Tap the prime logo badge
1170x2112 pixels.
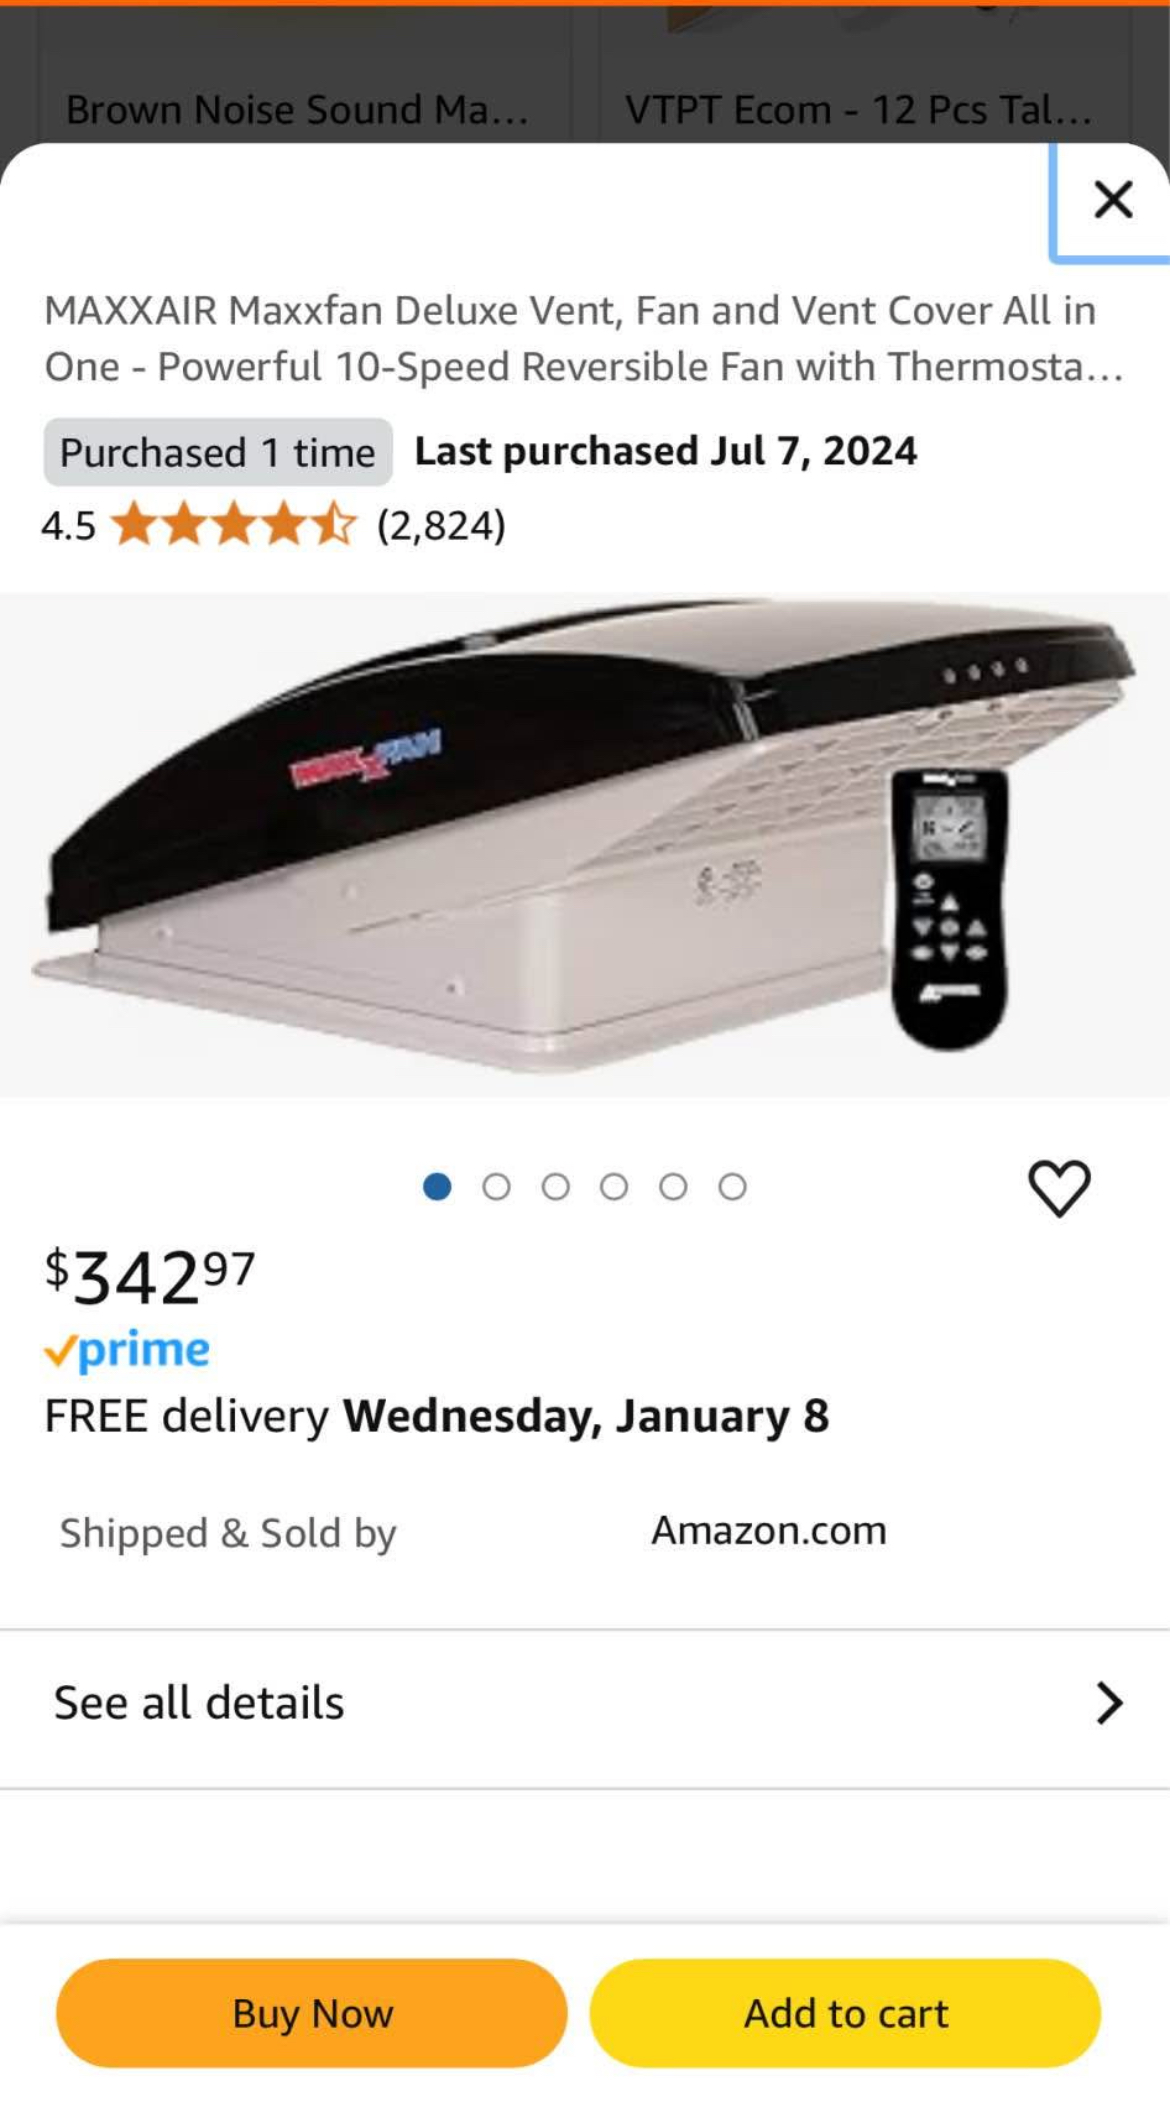tap(127, 1351)
